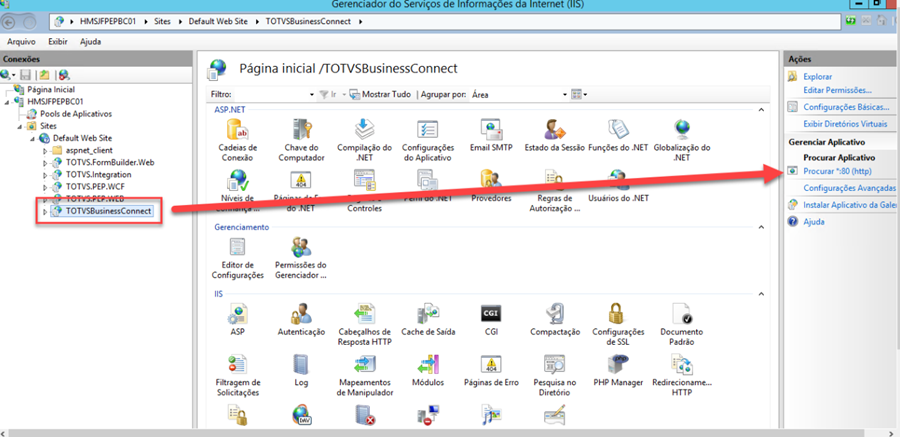Open Cadeias de Conexão feature

tap(238, 140)
